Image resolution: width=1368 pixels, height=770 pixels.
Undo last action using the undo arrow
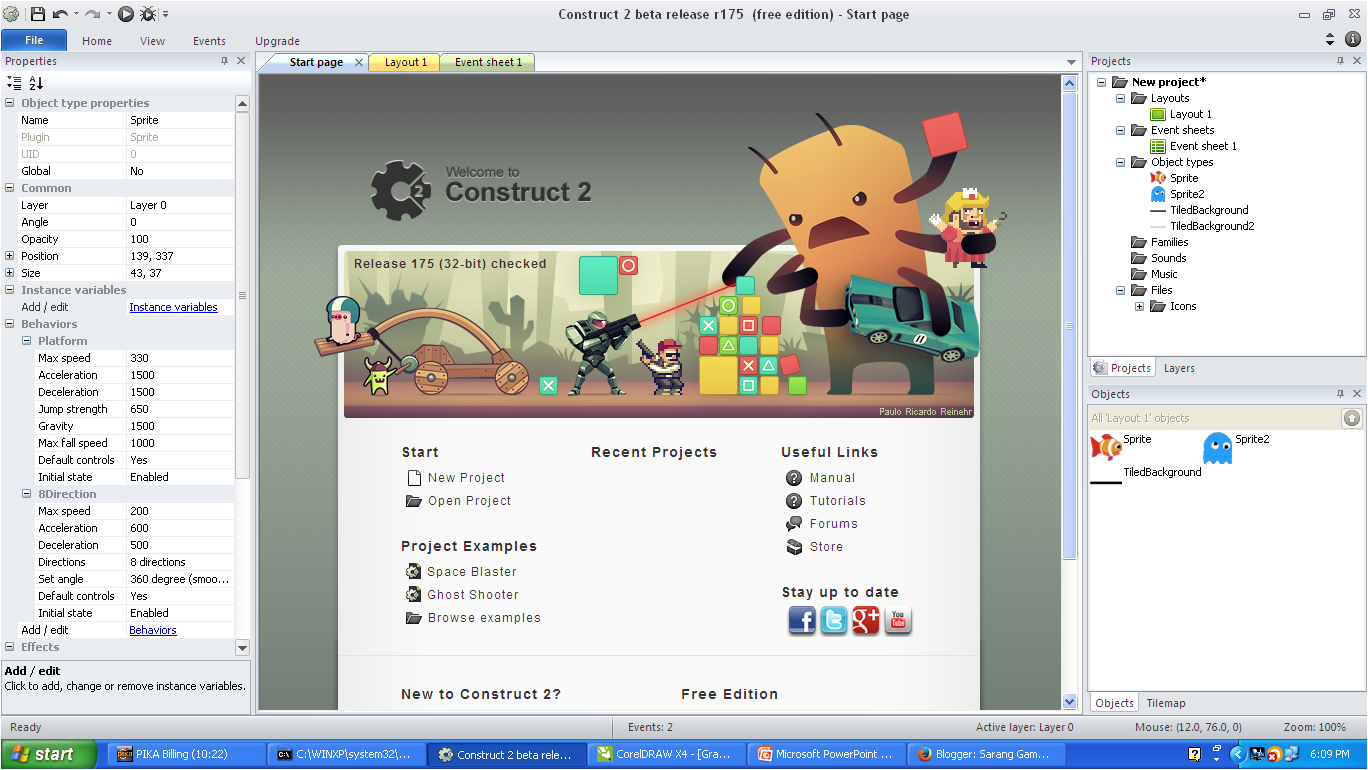tap(60, 14)
